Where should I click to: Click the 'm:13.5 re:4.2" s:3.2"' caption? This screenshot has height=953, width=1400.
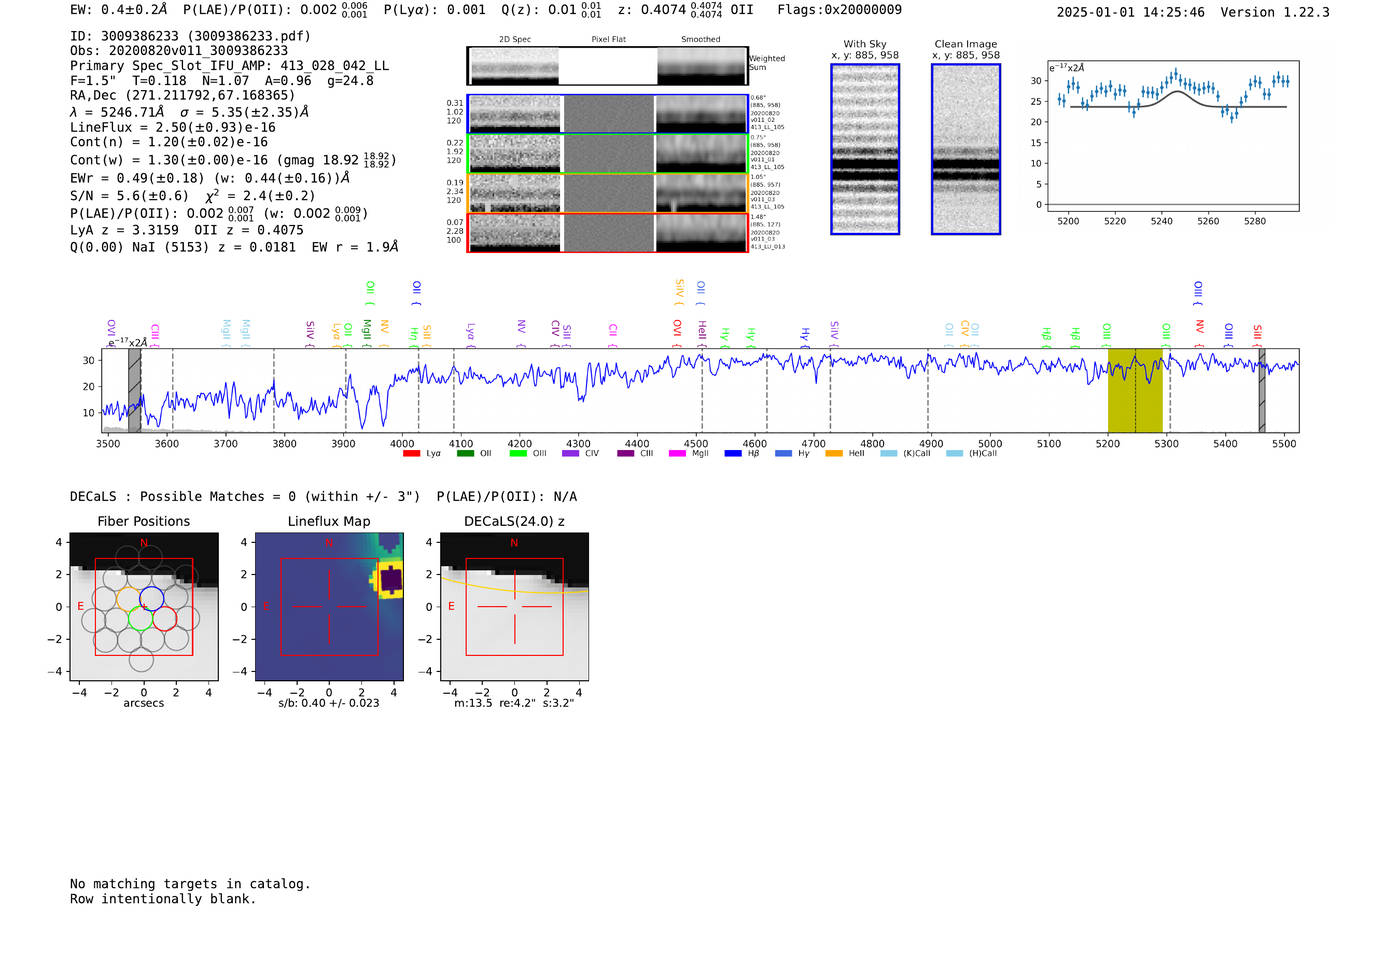(x=514, y=703)
